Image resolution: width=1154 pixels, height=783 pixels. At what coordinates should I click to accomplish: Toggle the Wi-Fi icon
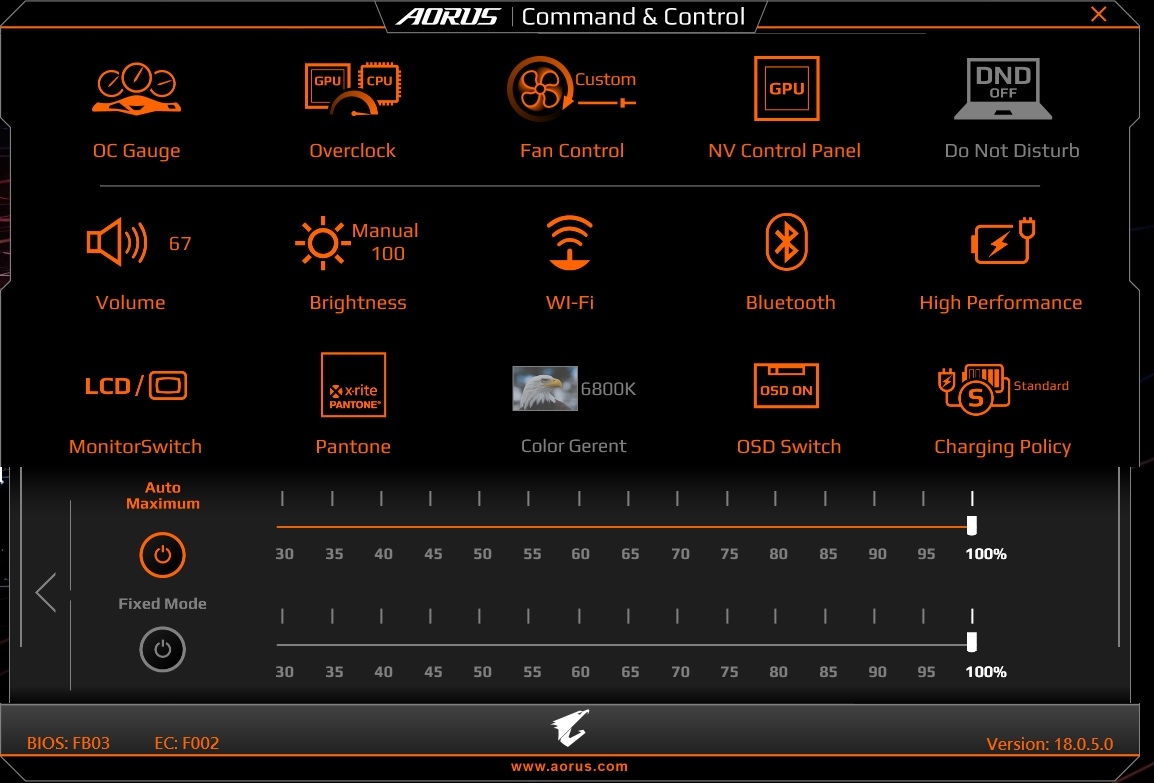click(x=570, y=242)
